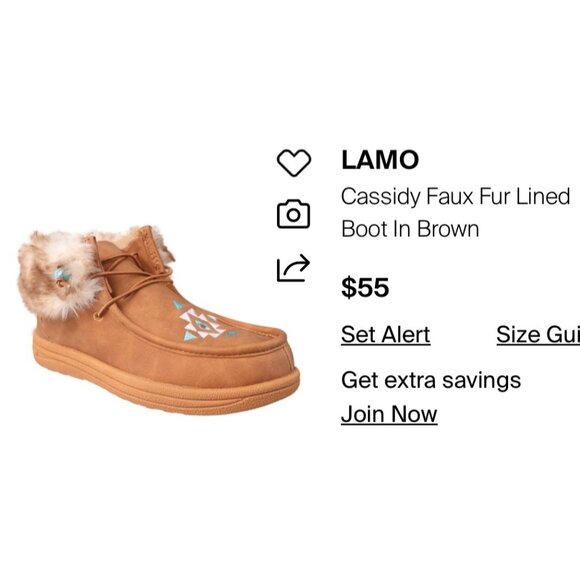Open the LAMO brand name
Viewport: 580px width, 580px height.
(x=380, y=160)
